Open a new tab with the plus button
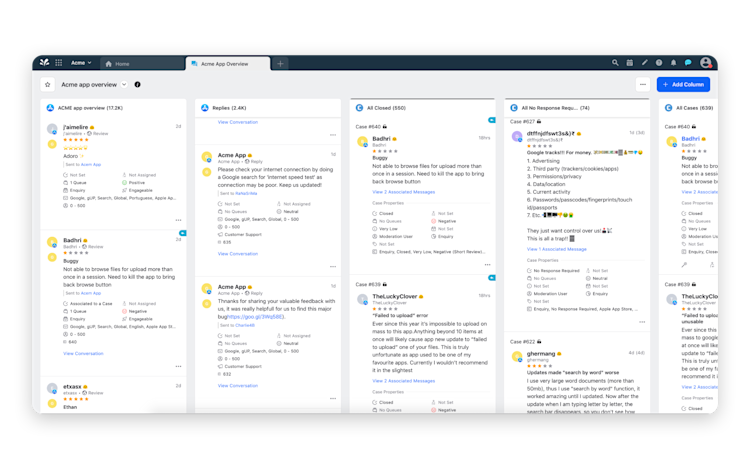750x469 pixels. click(x=280, y=64)
